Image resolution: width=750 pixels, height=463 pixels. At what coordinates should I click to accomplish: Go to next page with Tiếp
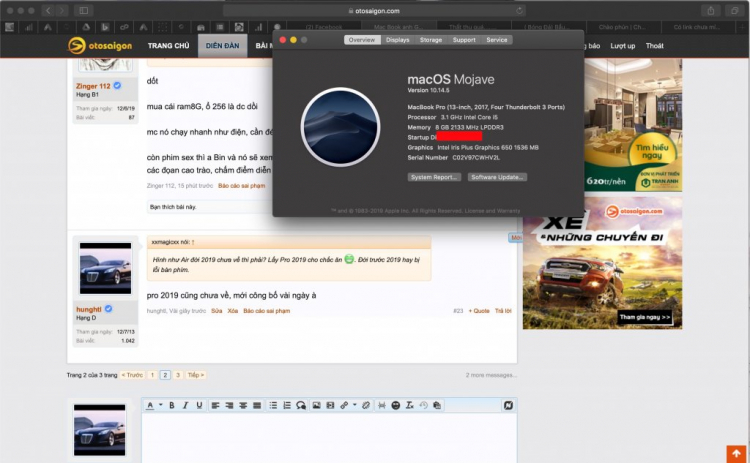point(196,375)
